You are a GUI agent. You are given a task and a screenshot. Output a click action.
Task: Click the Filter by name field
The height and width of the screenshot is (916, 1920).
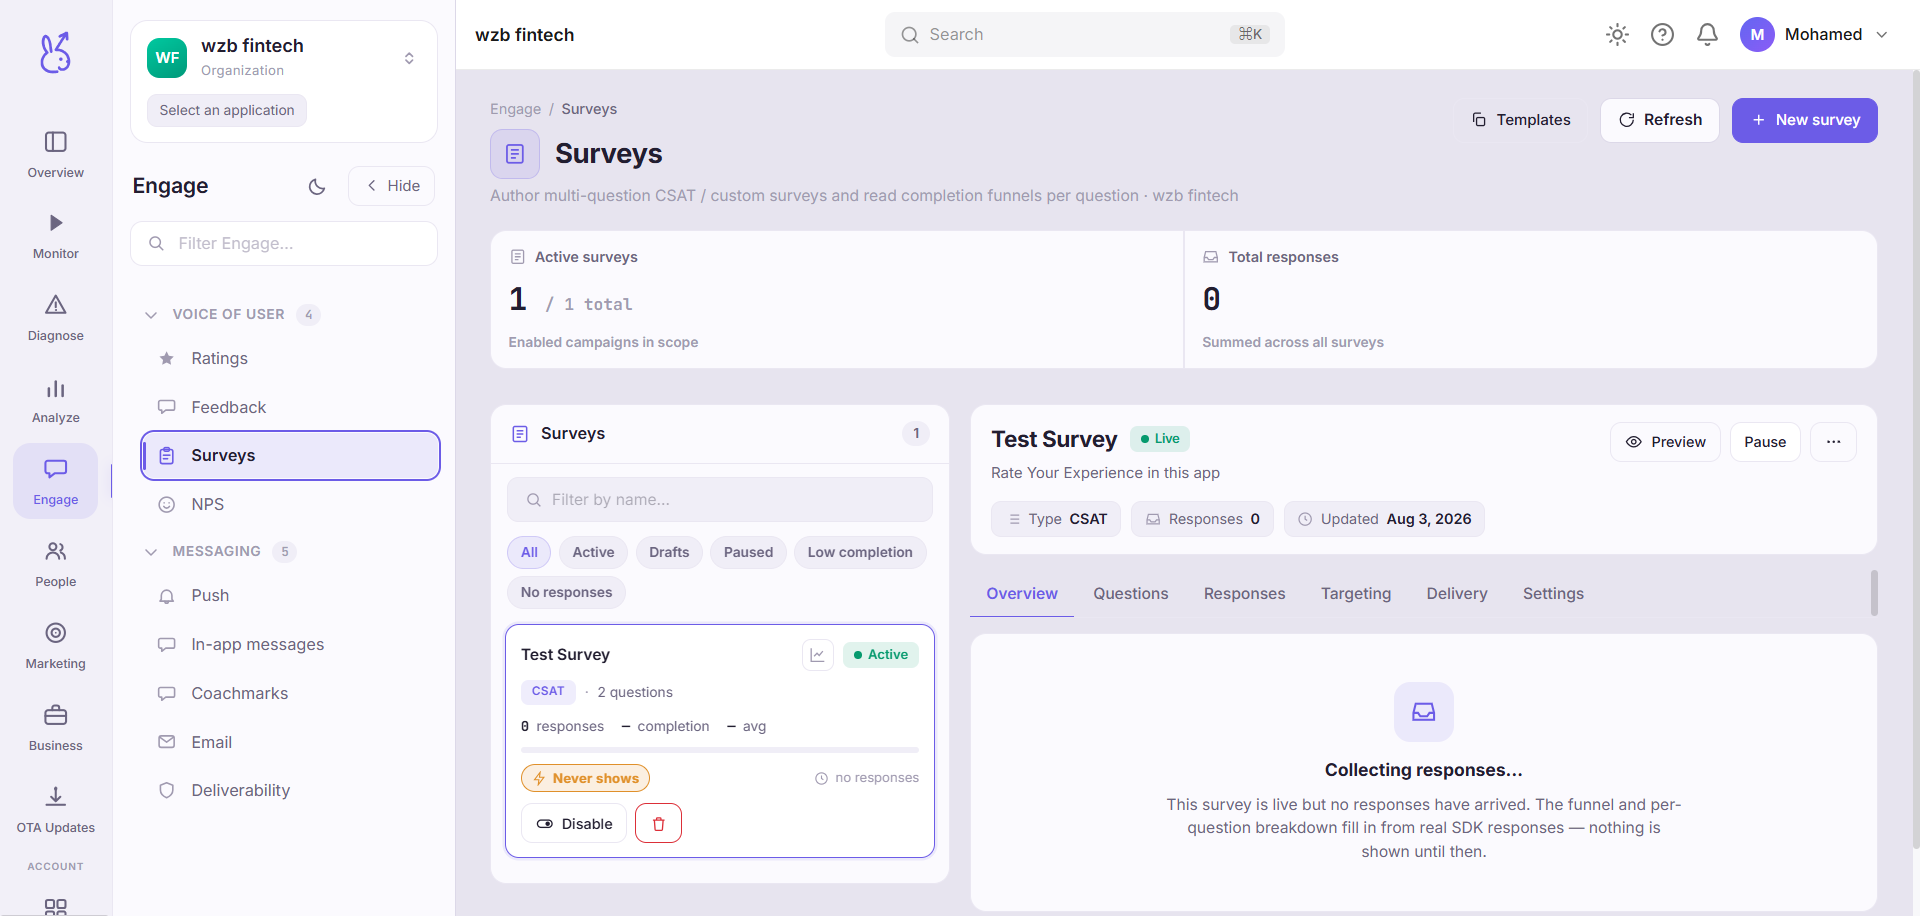point(720,500)
